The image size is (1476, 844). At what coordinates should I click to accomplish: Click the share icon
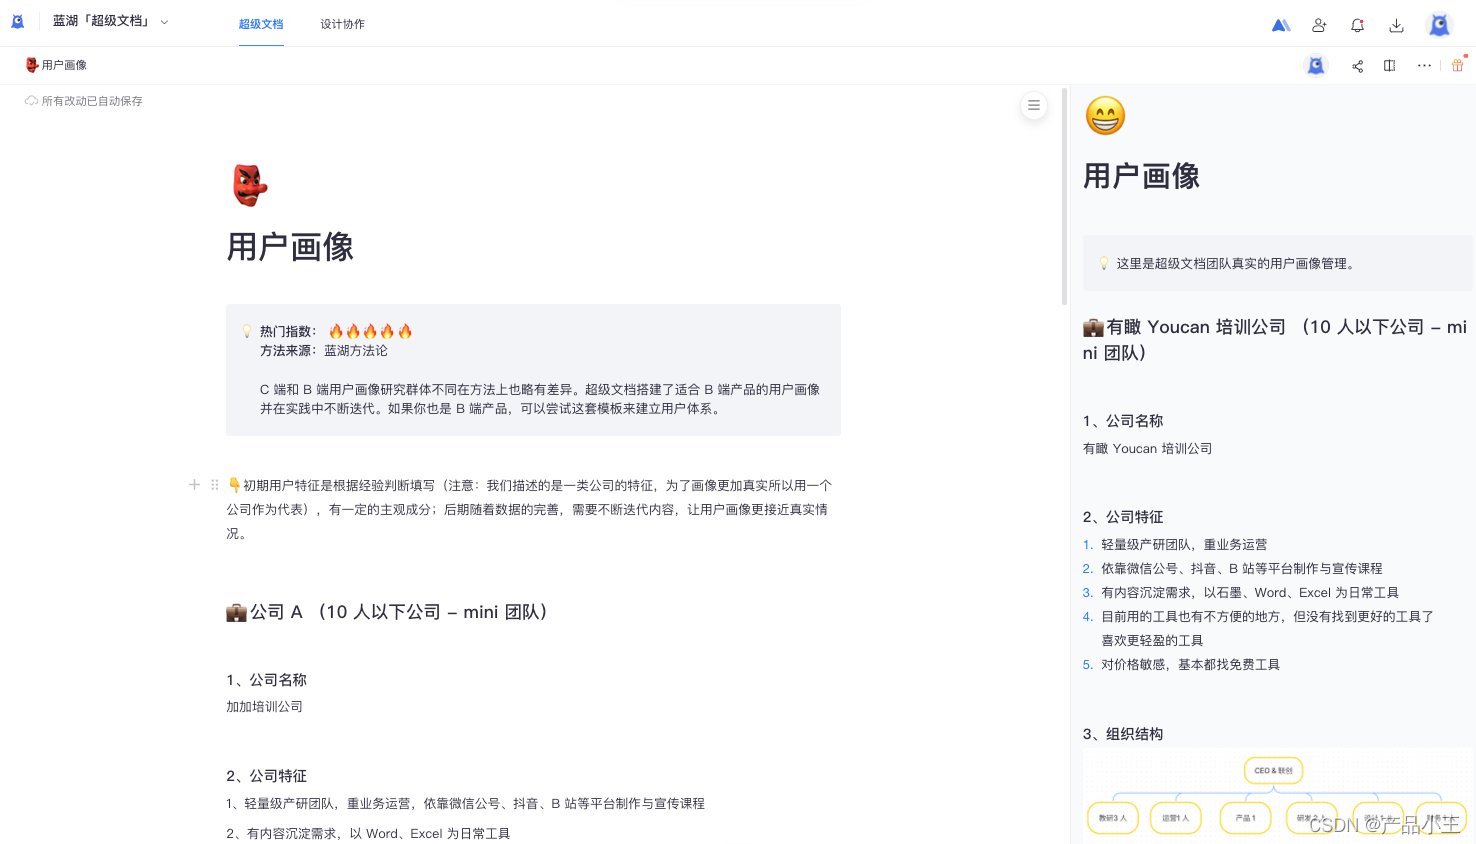pyautogui.click(x=1357, y=66)
